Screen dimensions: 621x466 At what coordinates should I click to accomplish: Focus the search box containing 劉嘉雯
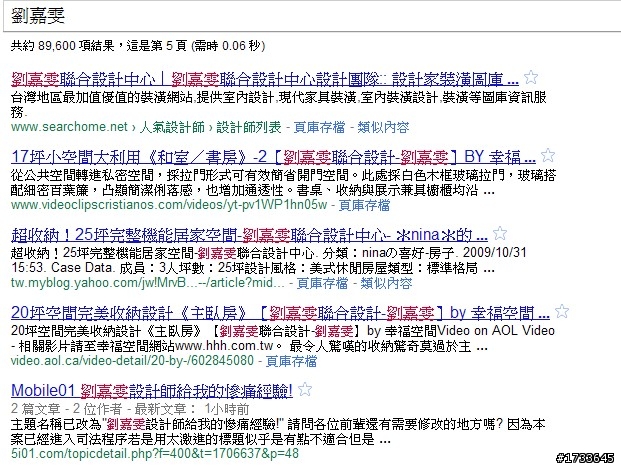[x=312, y=16]
